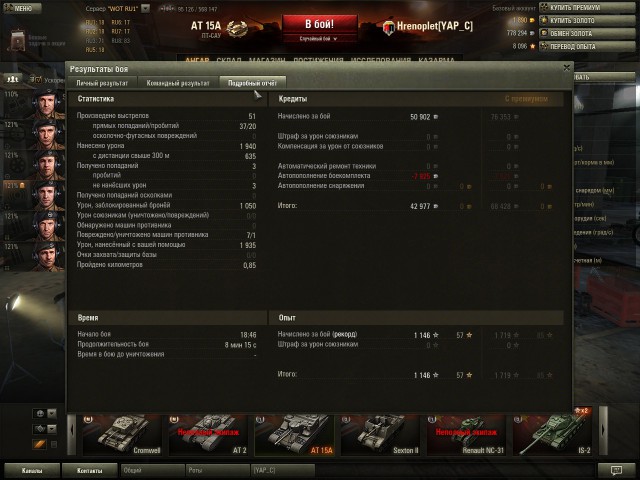Image resolution: width=640 pixels, height=480 pixels.
Task: Click the orange stripe favorites icon
Action: point(39,444)
